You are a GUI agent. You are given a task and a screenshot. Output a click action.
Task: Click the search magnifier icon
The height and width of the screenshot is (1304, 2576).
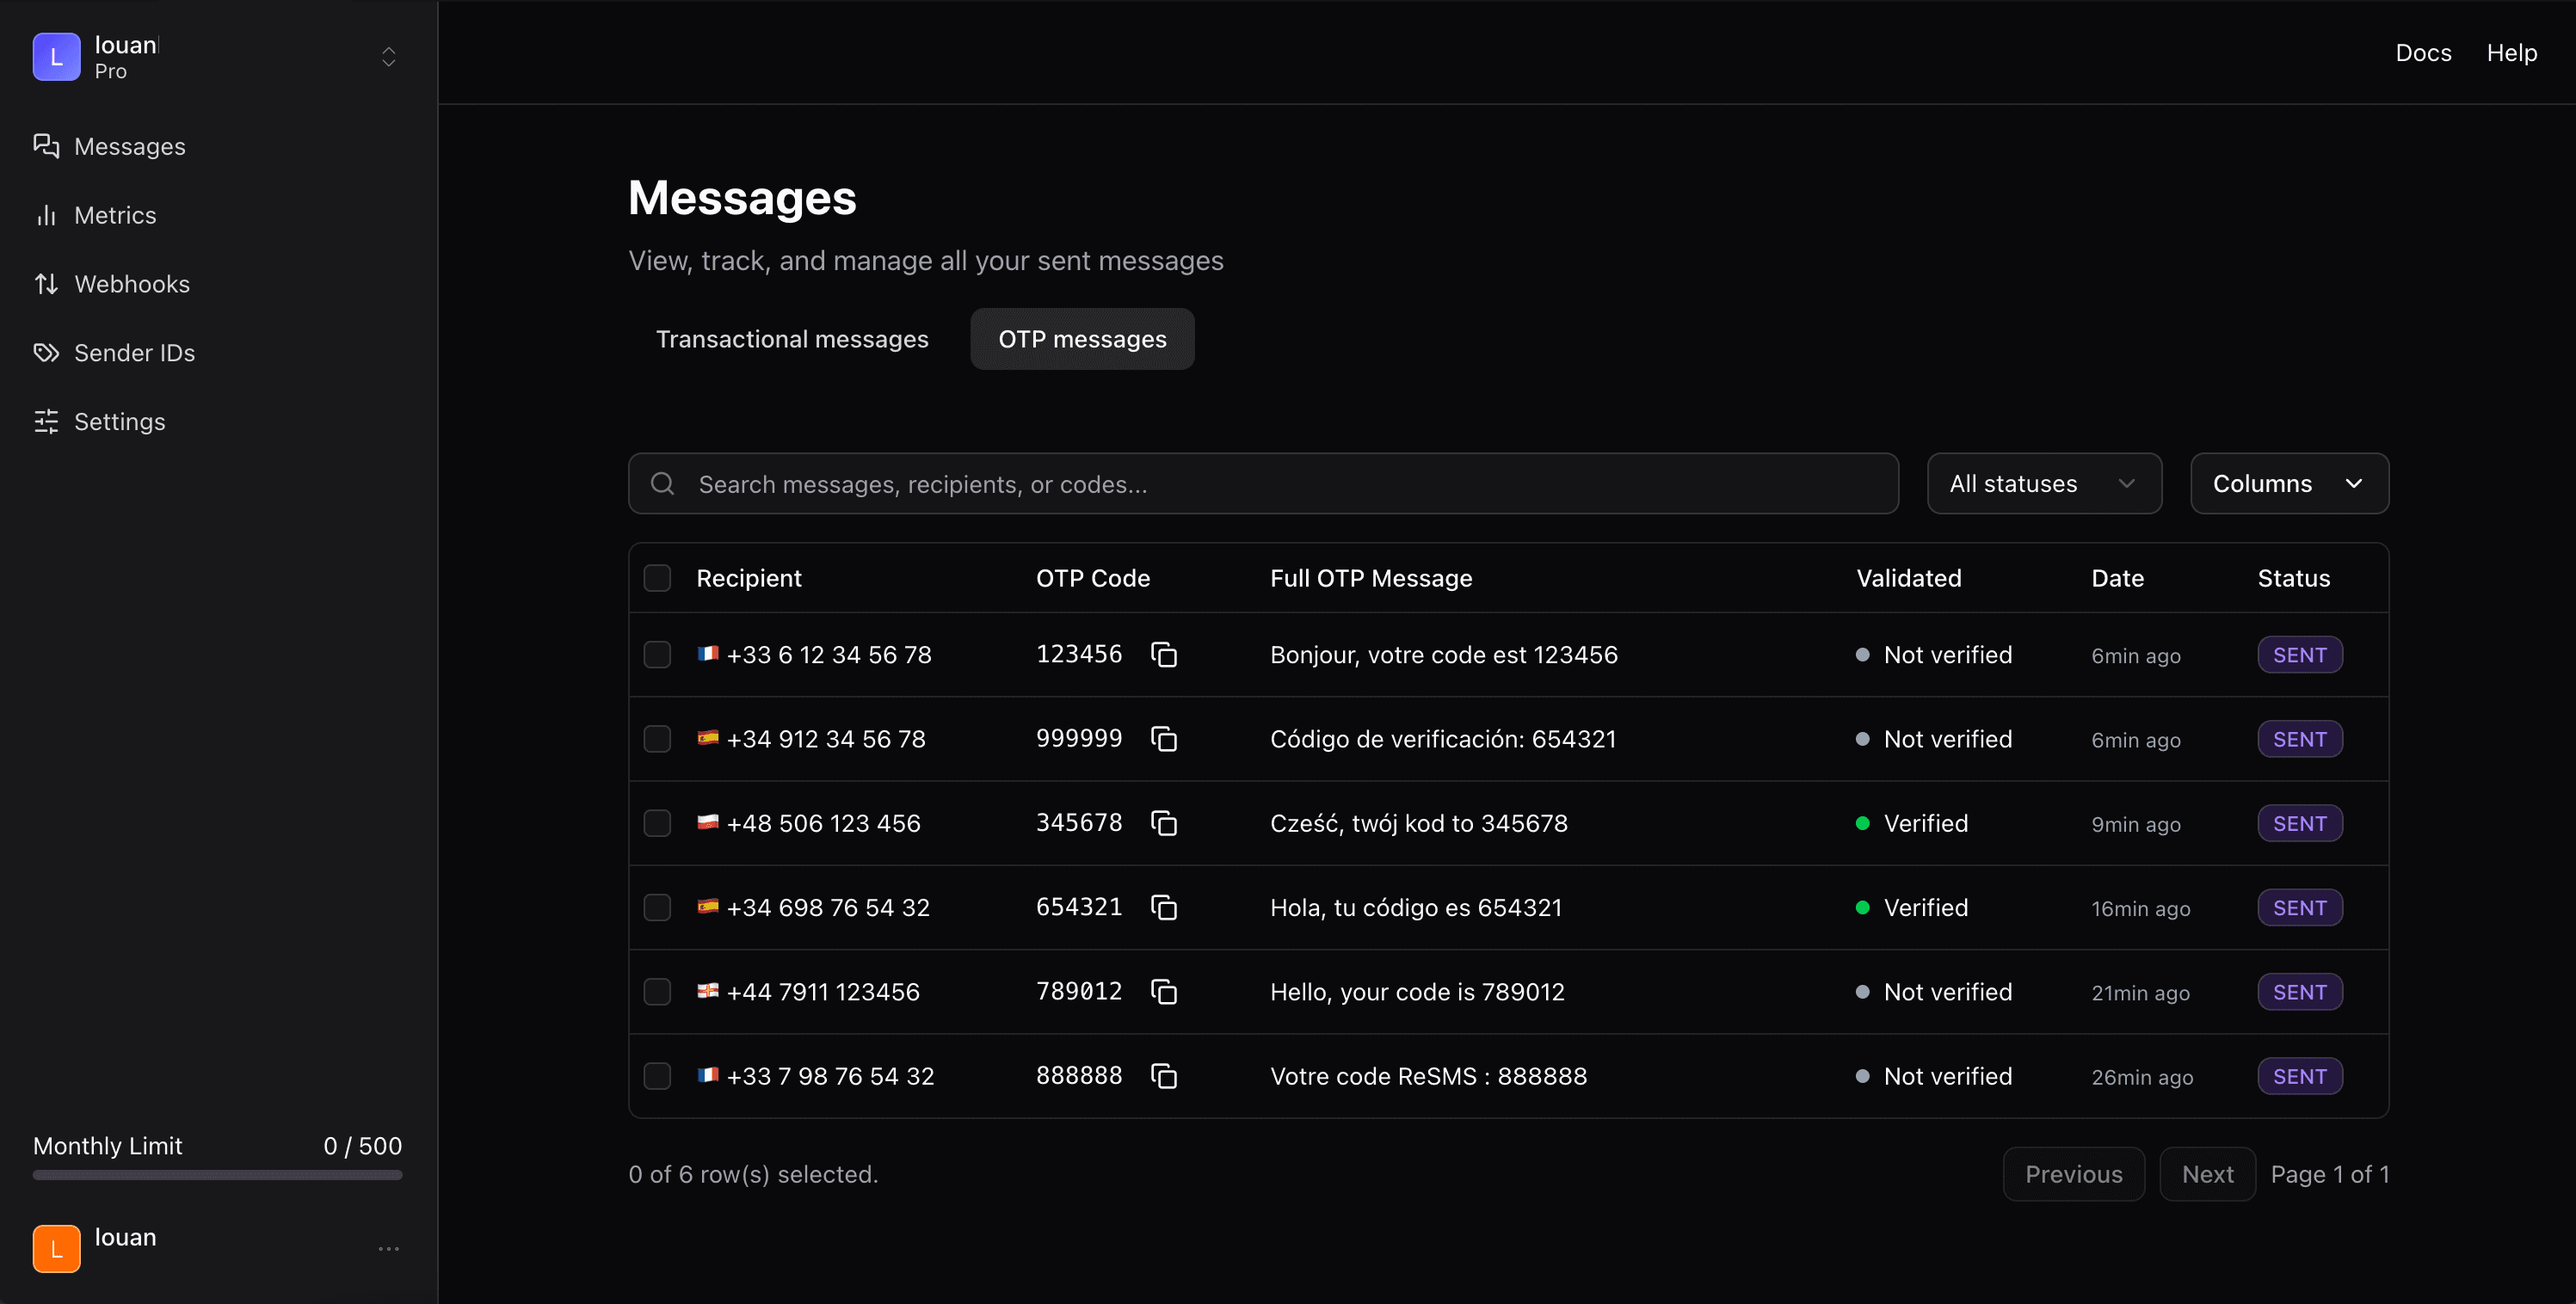(x=662, y=484)
